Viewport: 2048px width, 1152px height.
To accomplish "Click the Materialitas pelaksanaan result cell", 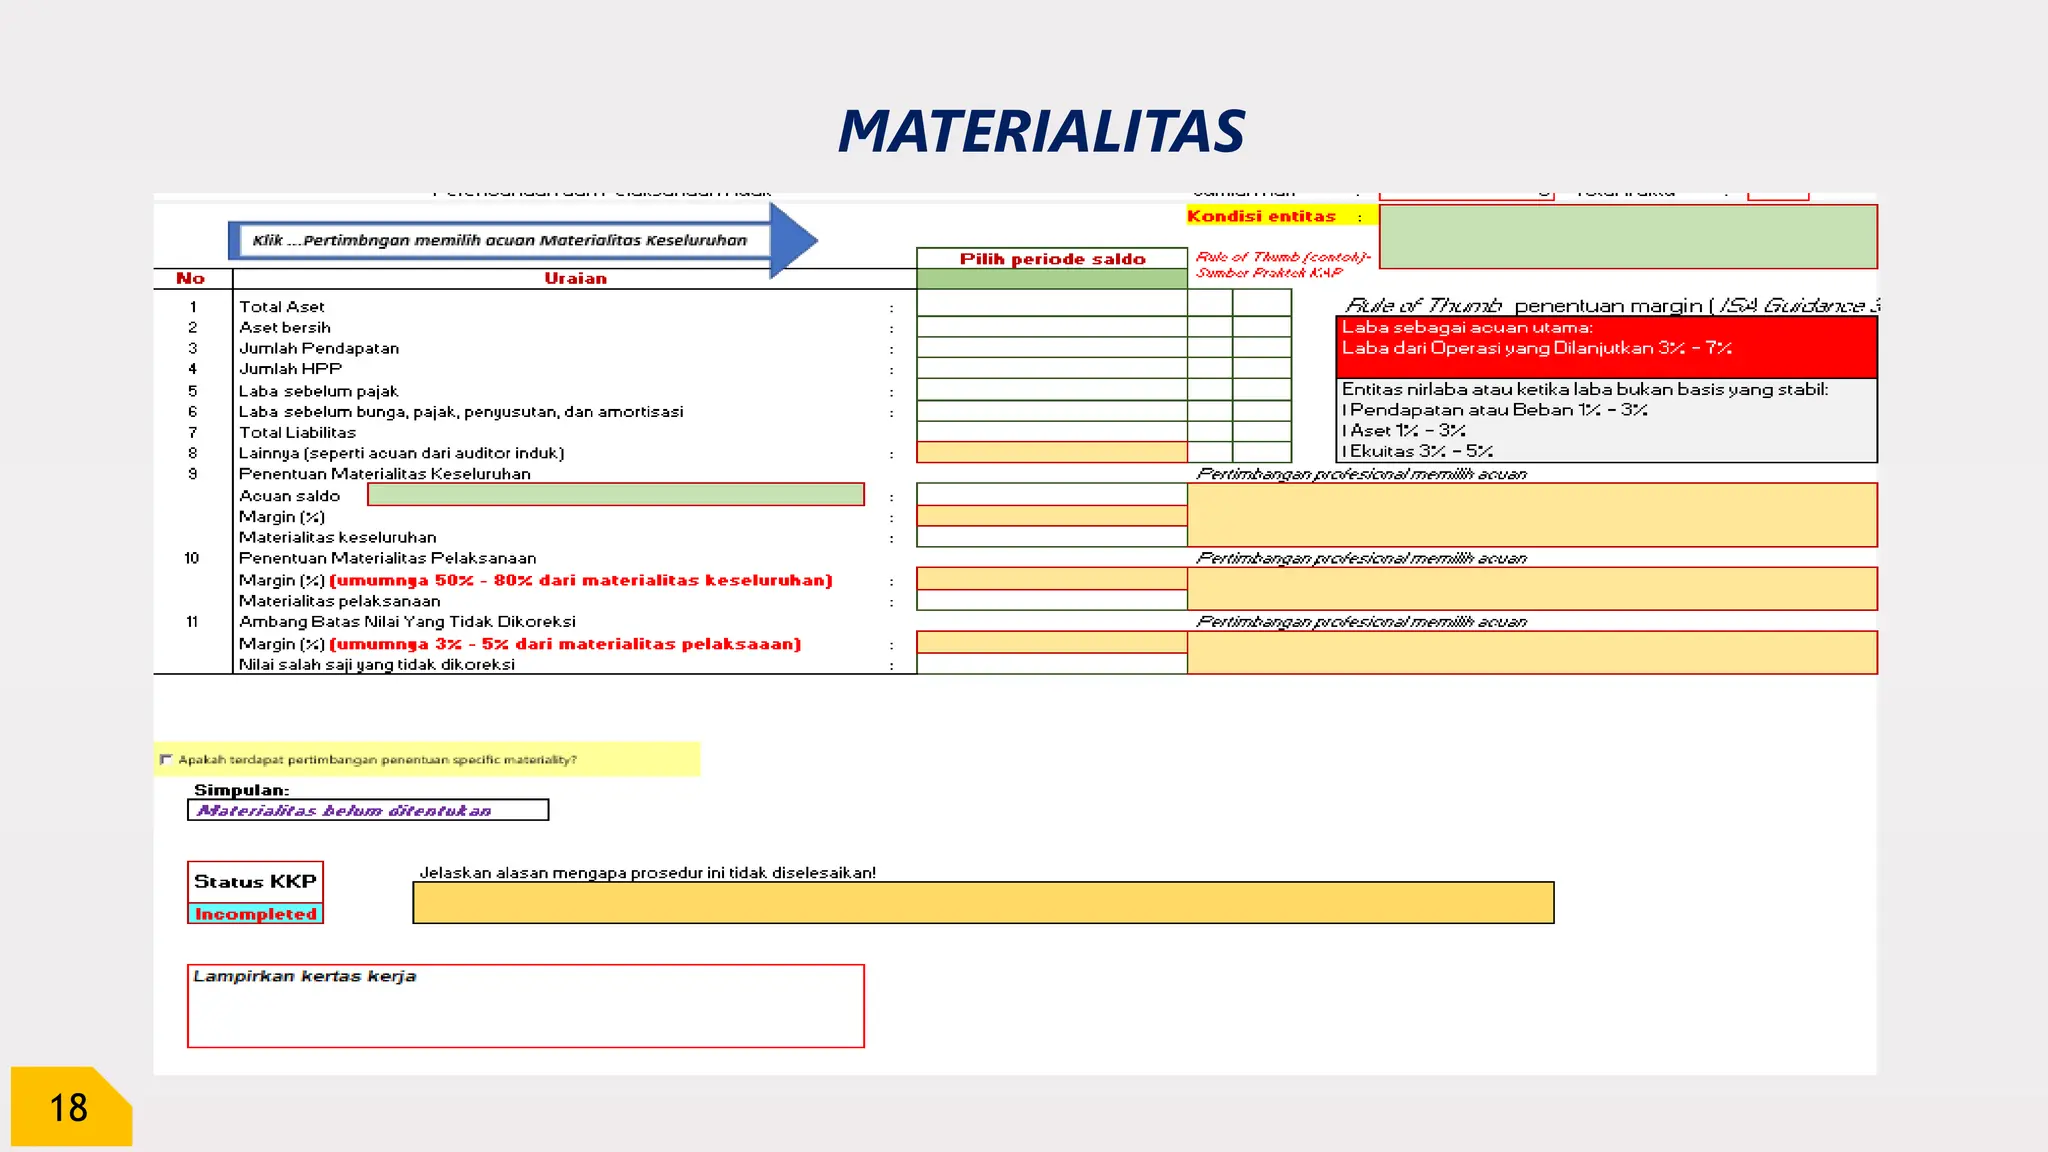I will [x=1051, y=600].
